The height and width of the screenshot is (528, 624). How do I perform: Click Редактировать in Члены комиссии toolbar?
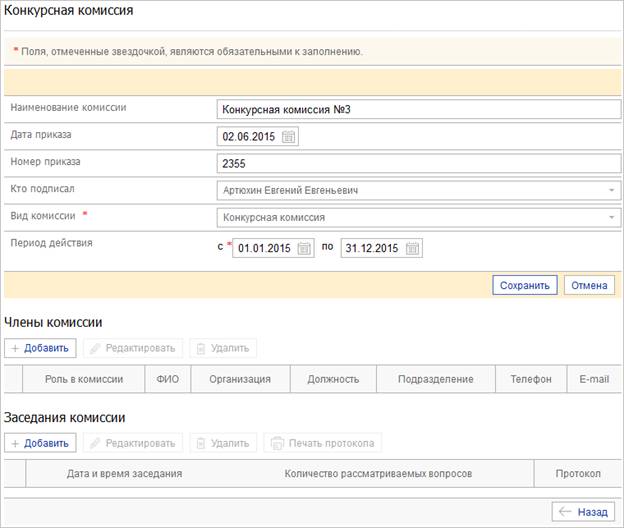coord(133,348)
